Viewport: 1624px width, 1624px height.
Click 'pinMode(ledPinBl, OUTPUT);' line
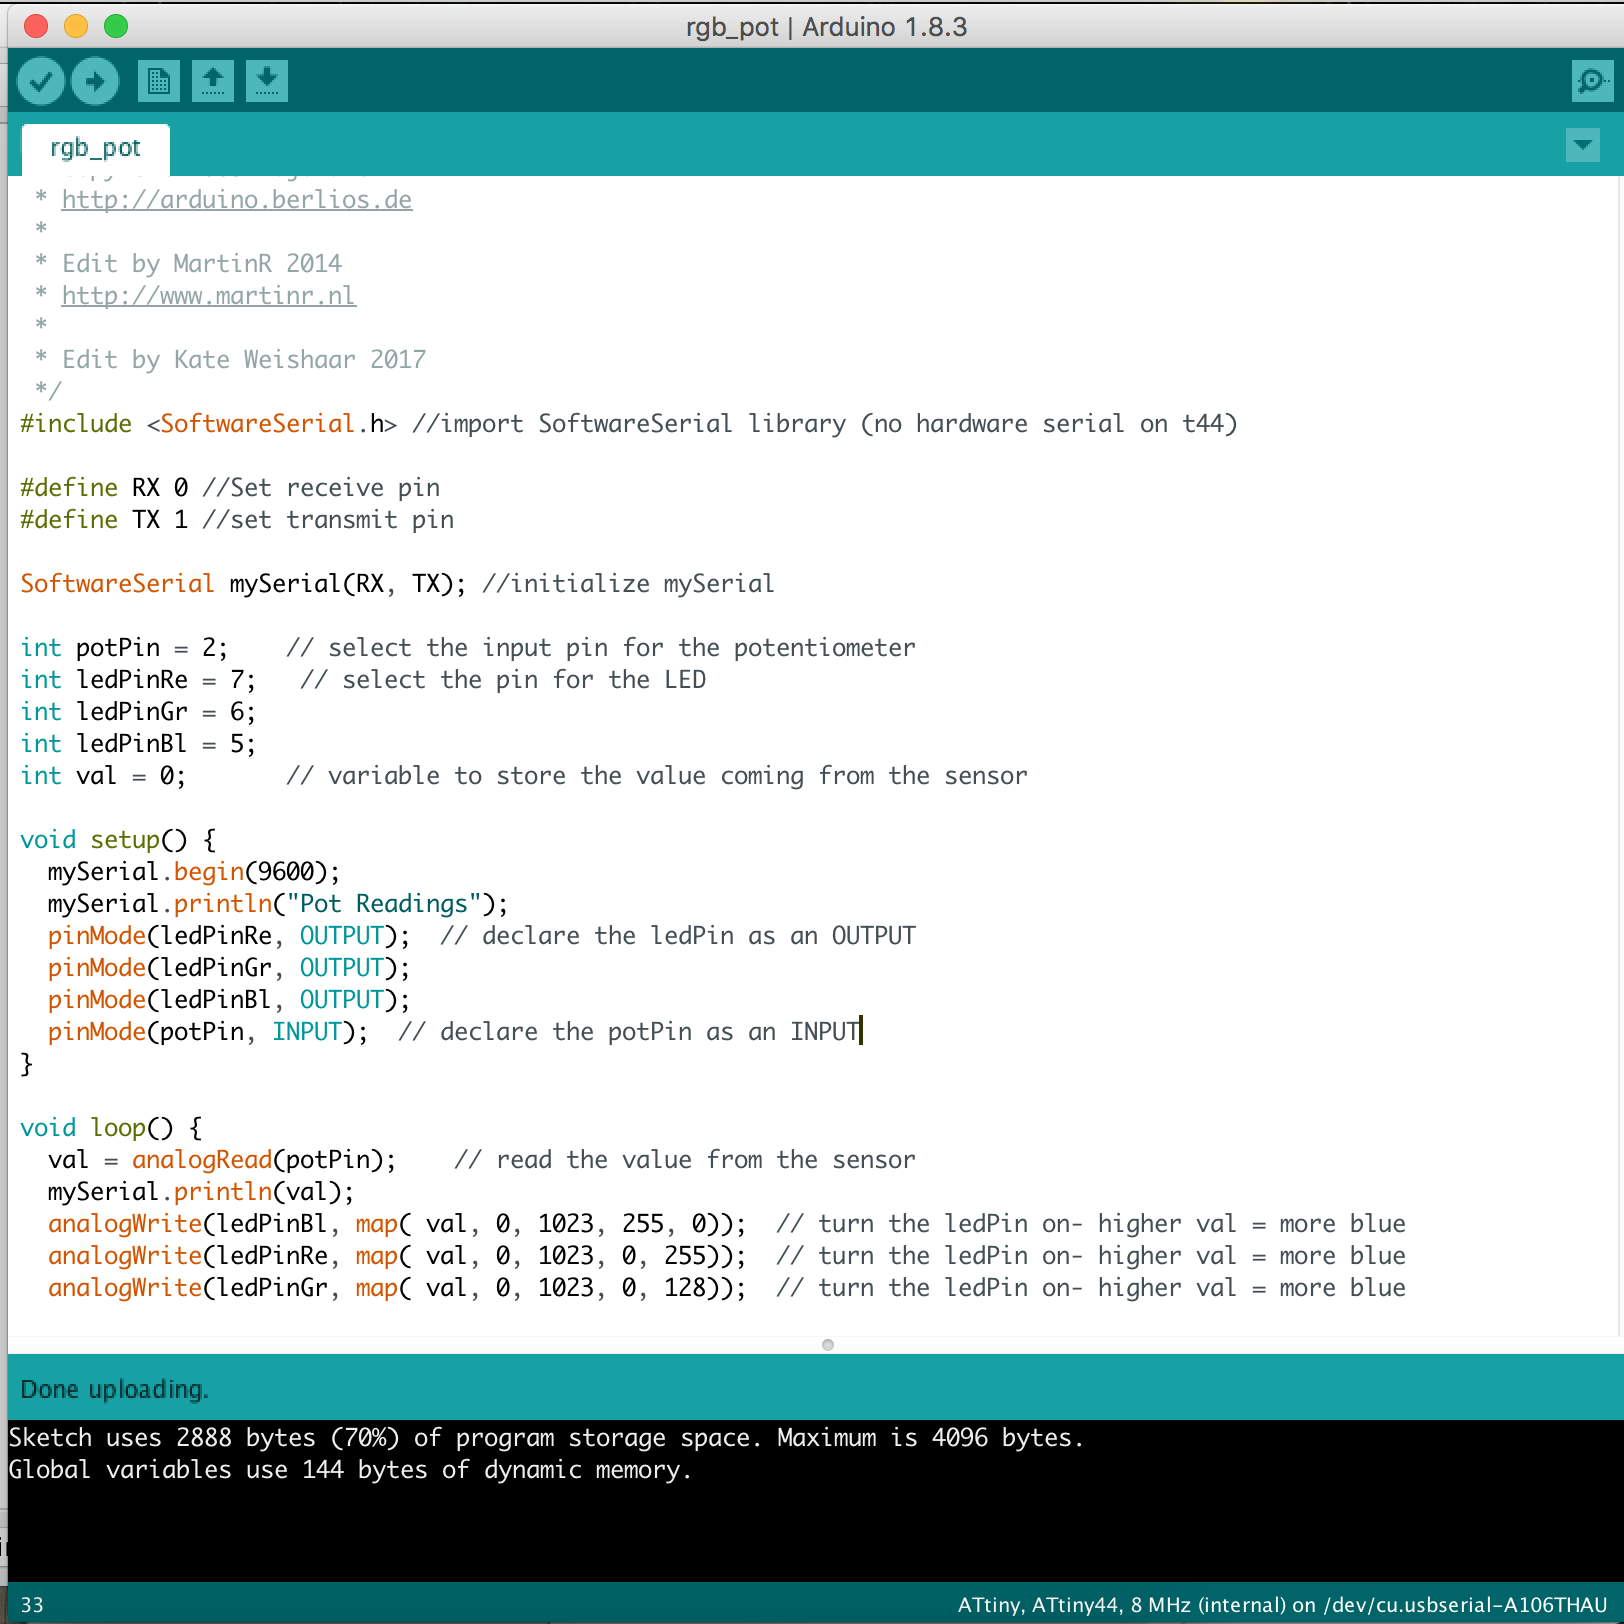point(229,999)
